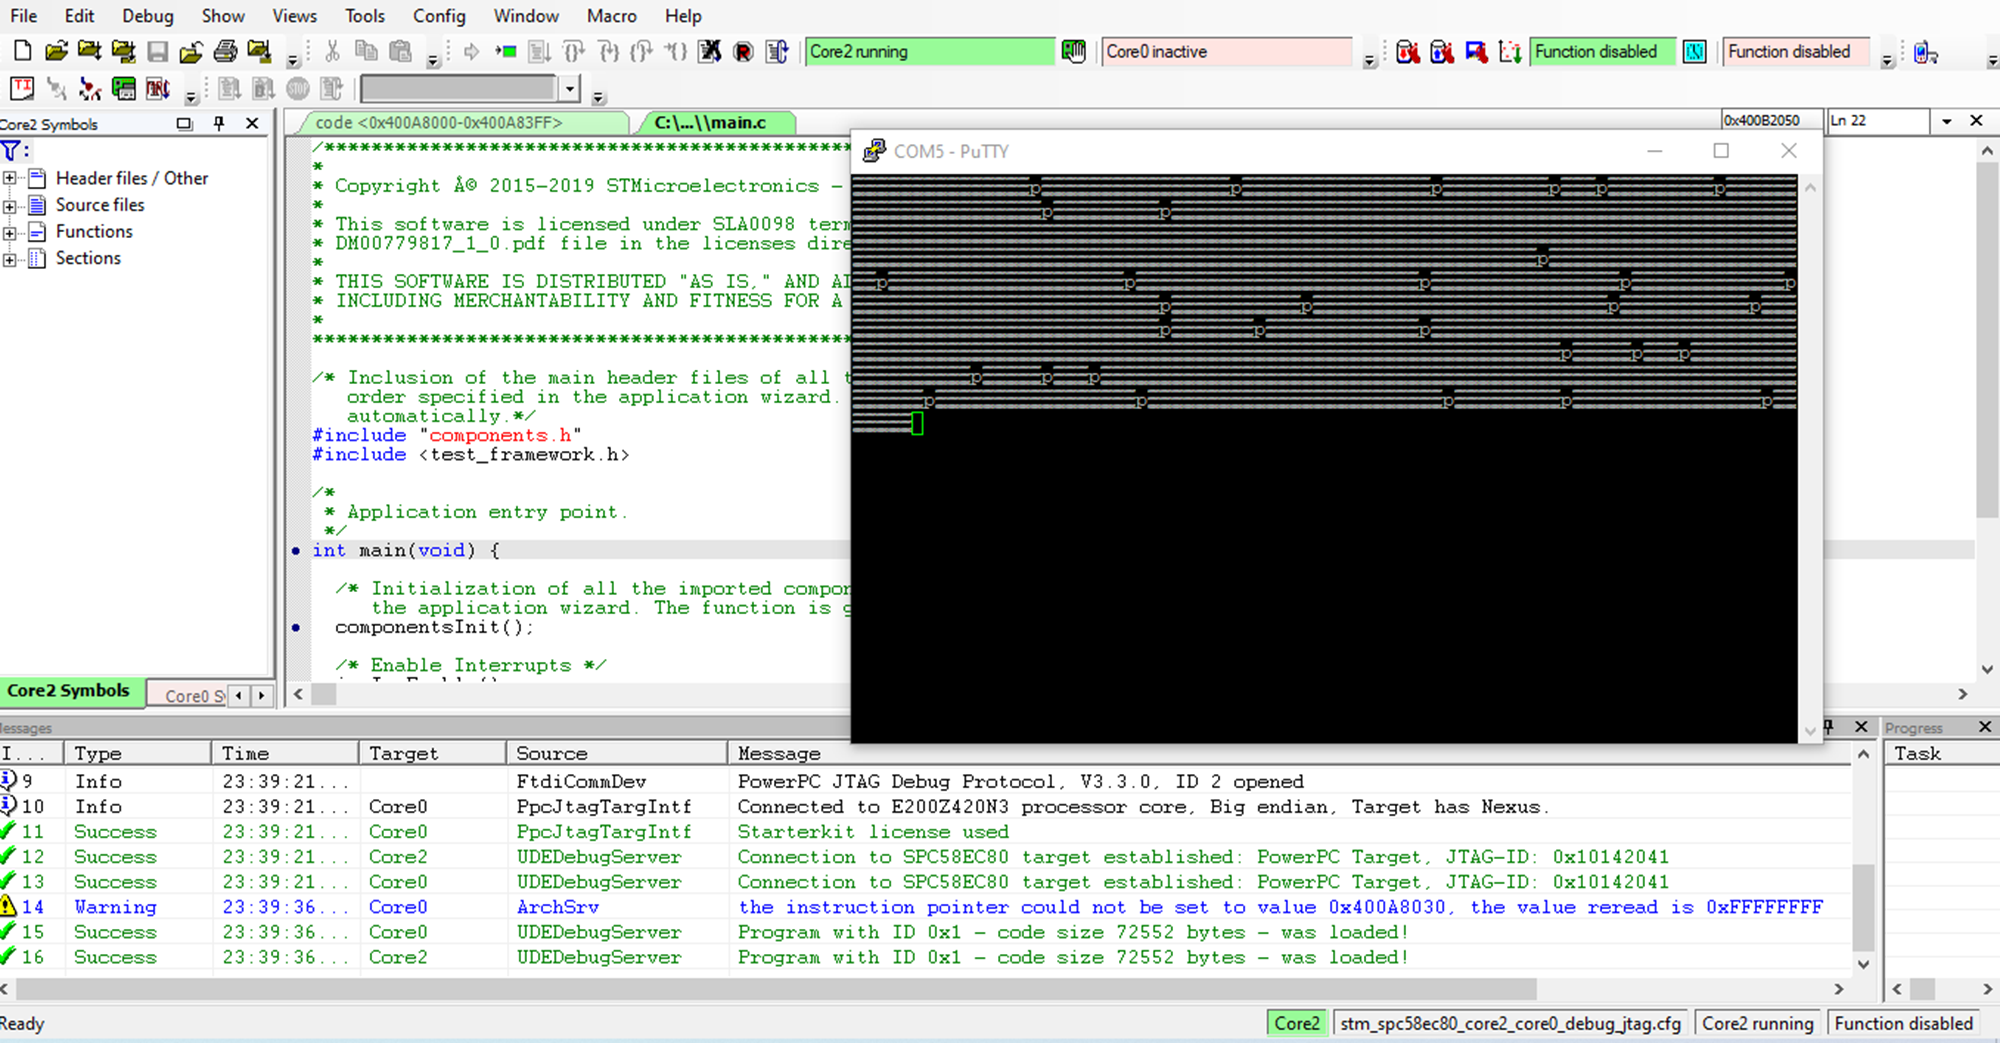Expand the Source files tree node
This screenshot has height=1043, width=2000.
10,205
